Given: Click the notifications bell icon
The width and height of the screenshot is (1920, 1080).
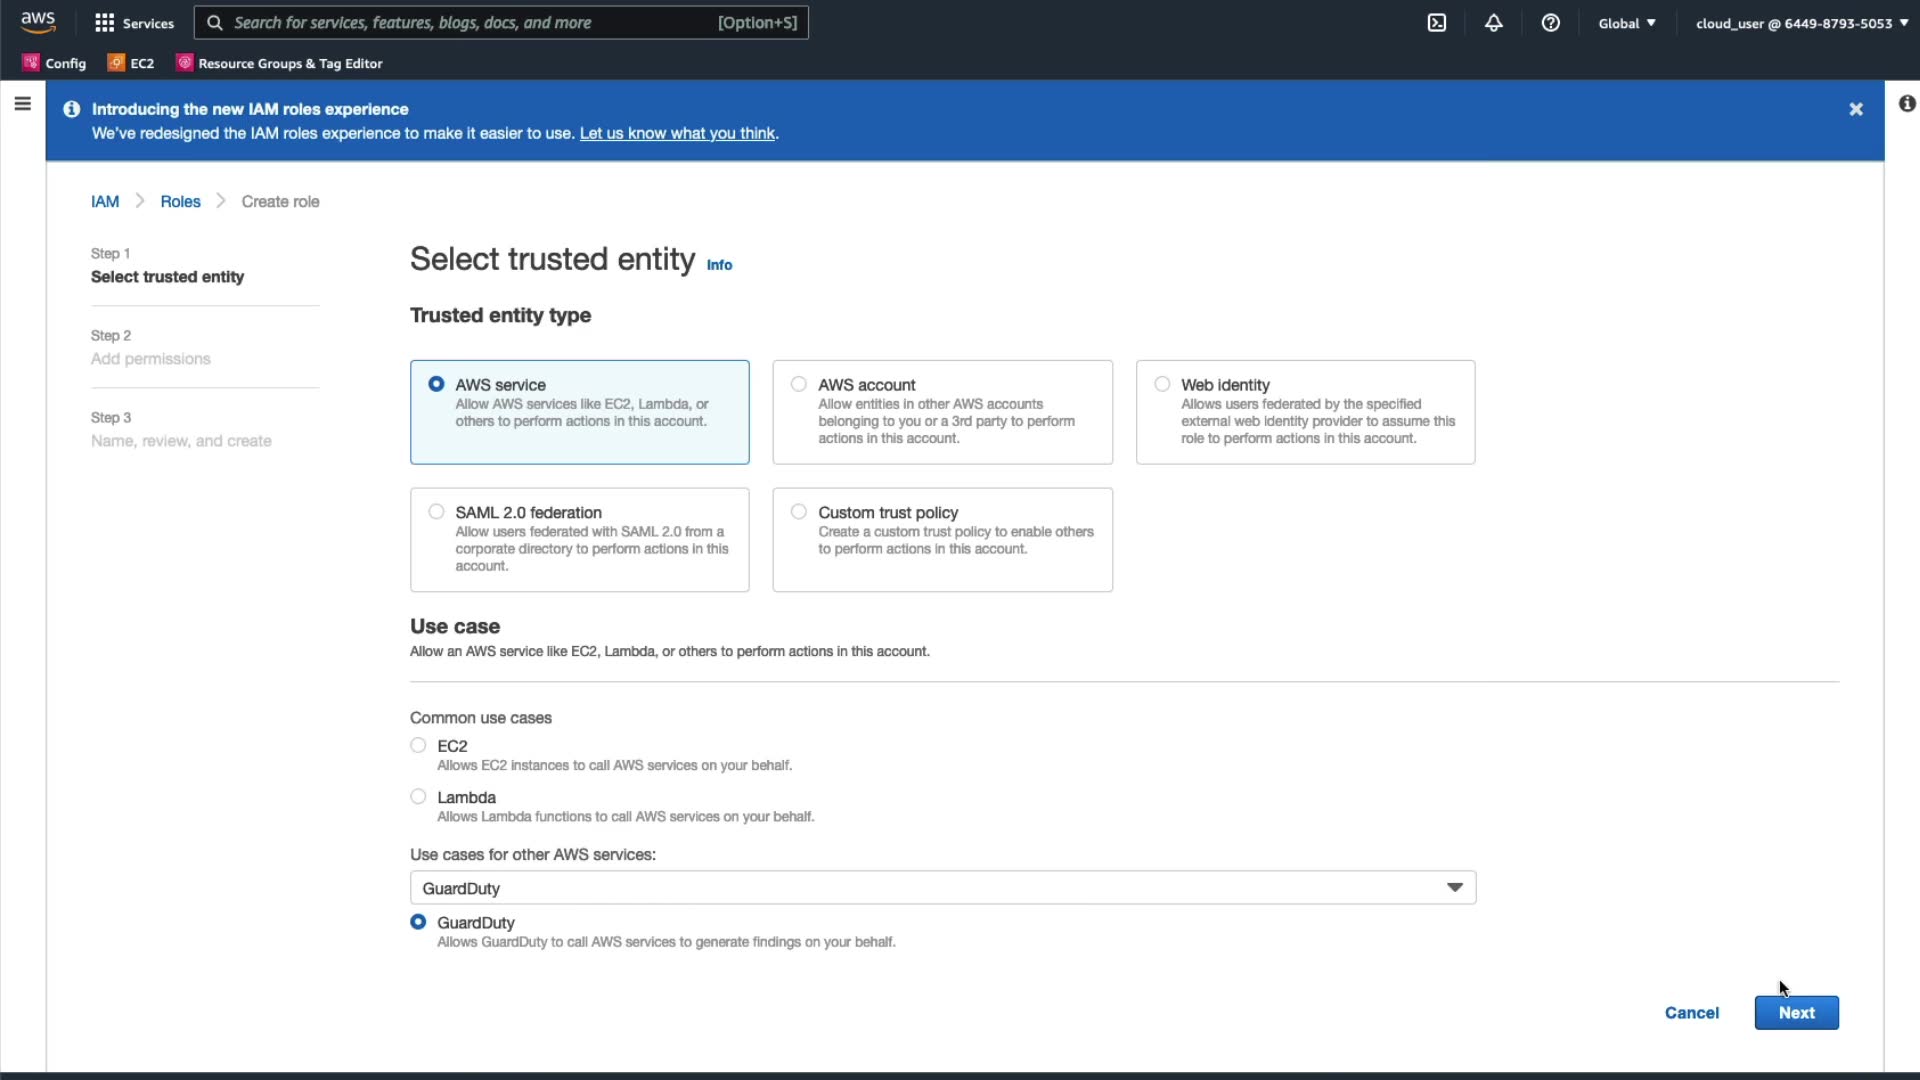Looking at the screenshot, I should pos(1494,23).
